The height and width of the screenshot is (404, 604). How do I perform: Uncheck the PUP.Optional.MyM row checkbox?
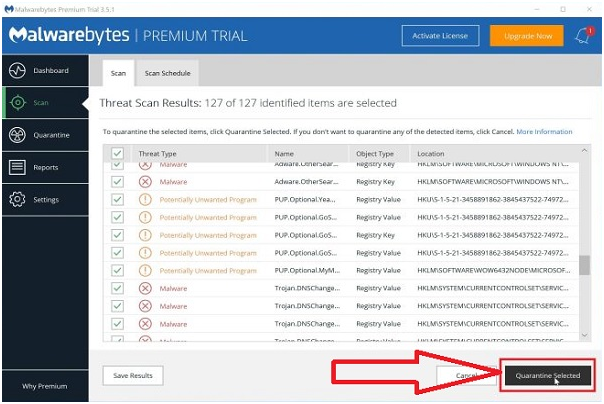117,270
